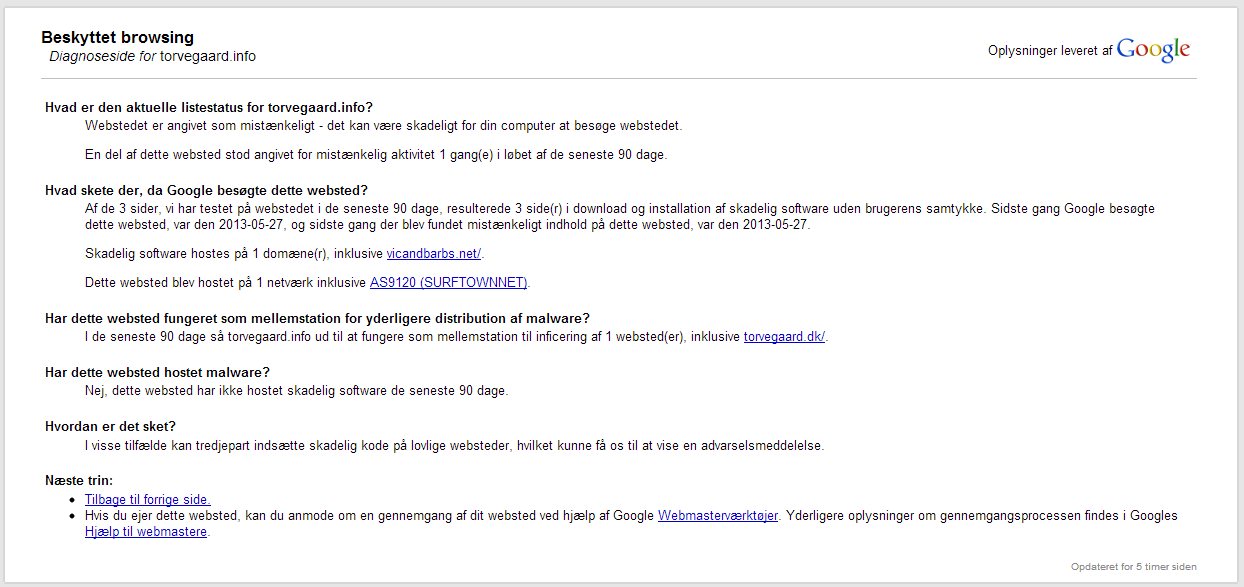Click heading Hvordan er det sket?
The image size is (1244, 587).
tap(111, 426)
